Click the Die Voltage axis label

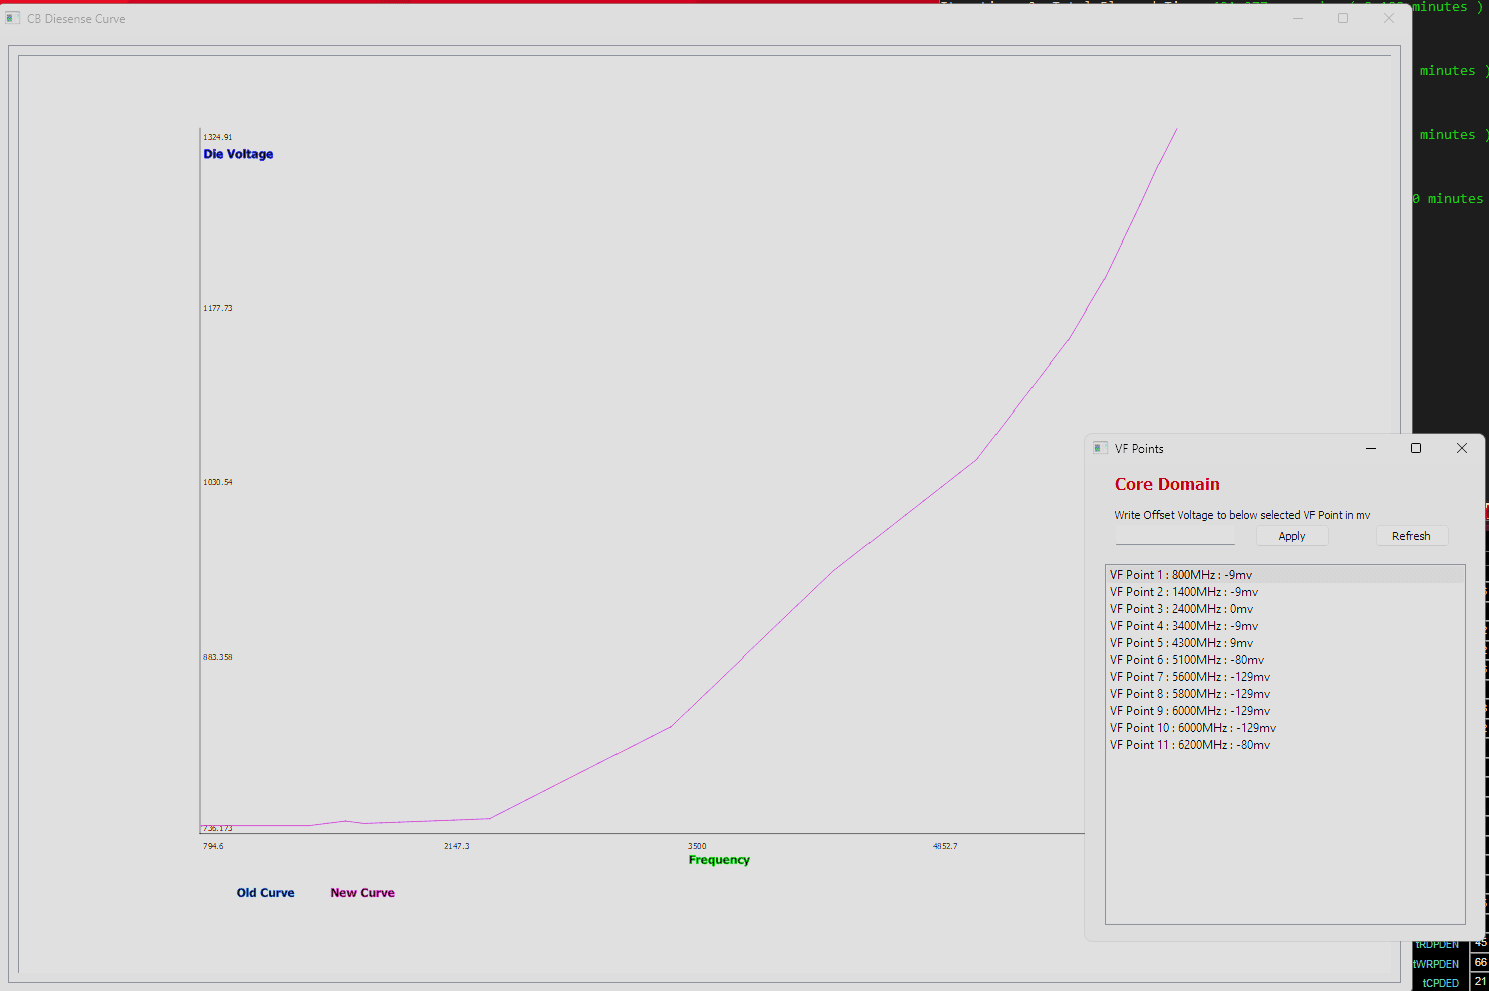pyautogui.click(x=238, y=154)
